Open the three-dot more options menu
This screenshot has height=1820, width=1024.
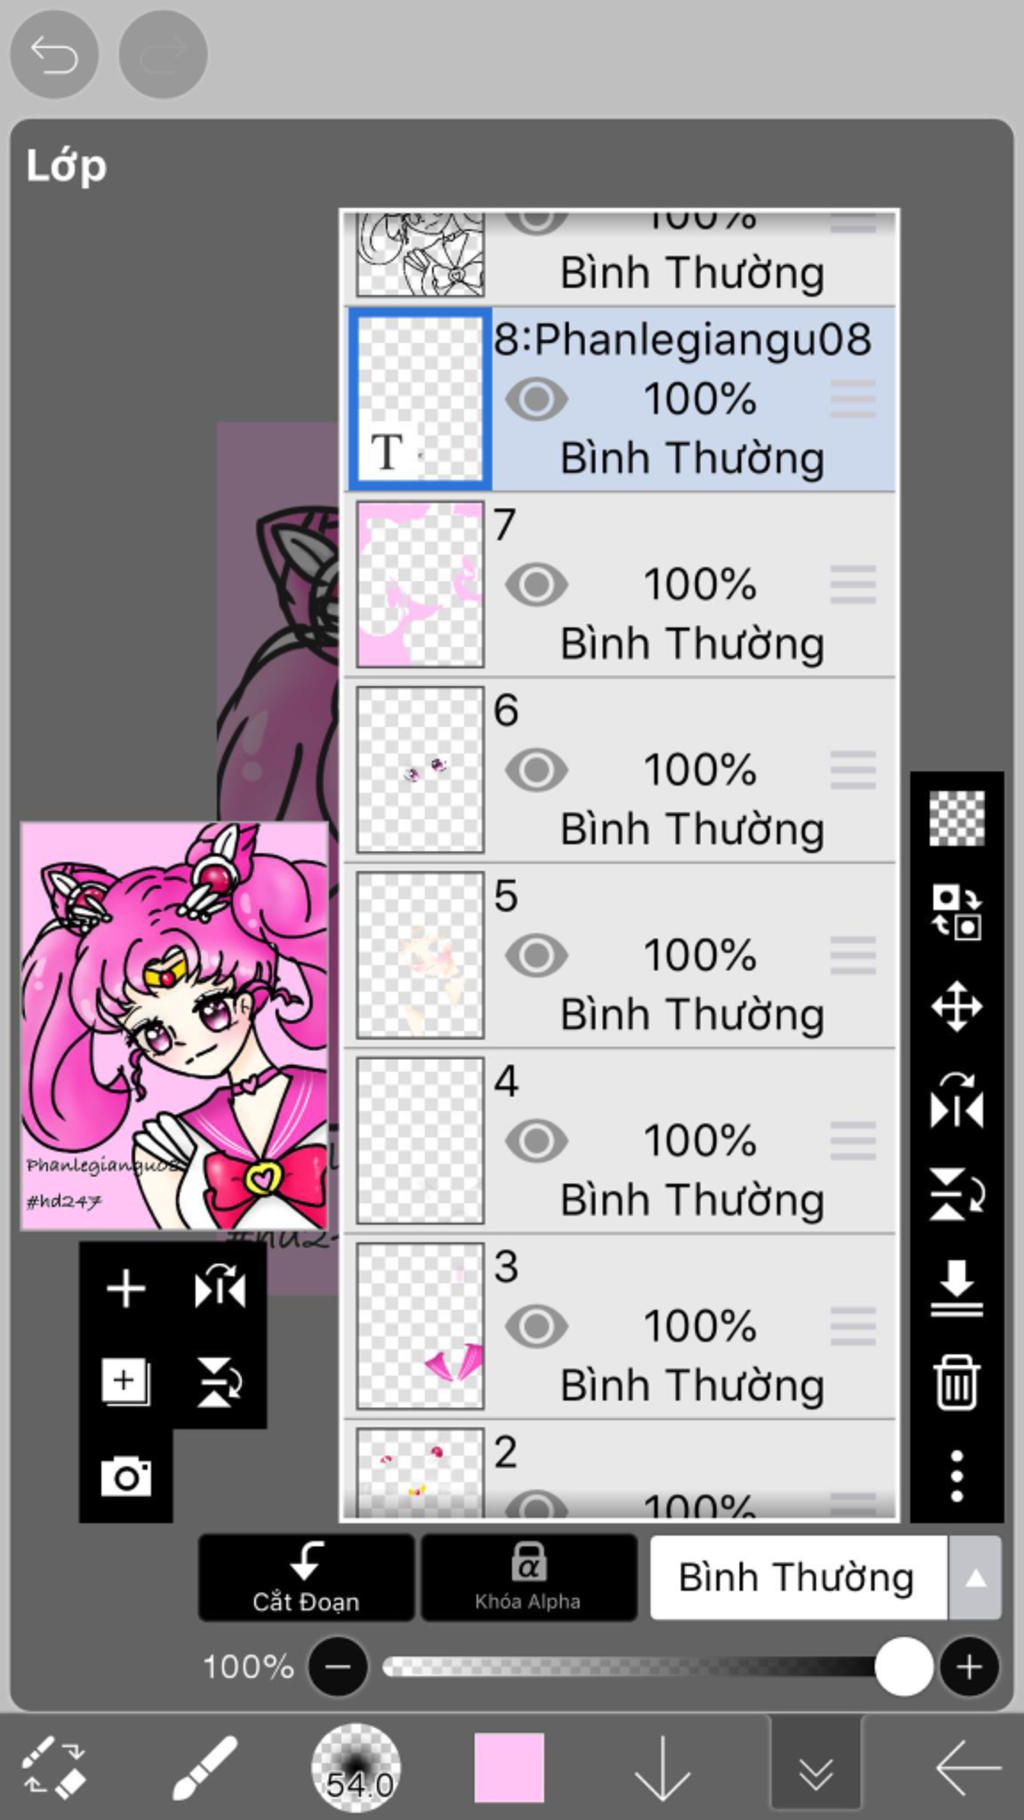tap(957, 1475)
